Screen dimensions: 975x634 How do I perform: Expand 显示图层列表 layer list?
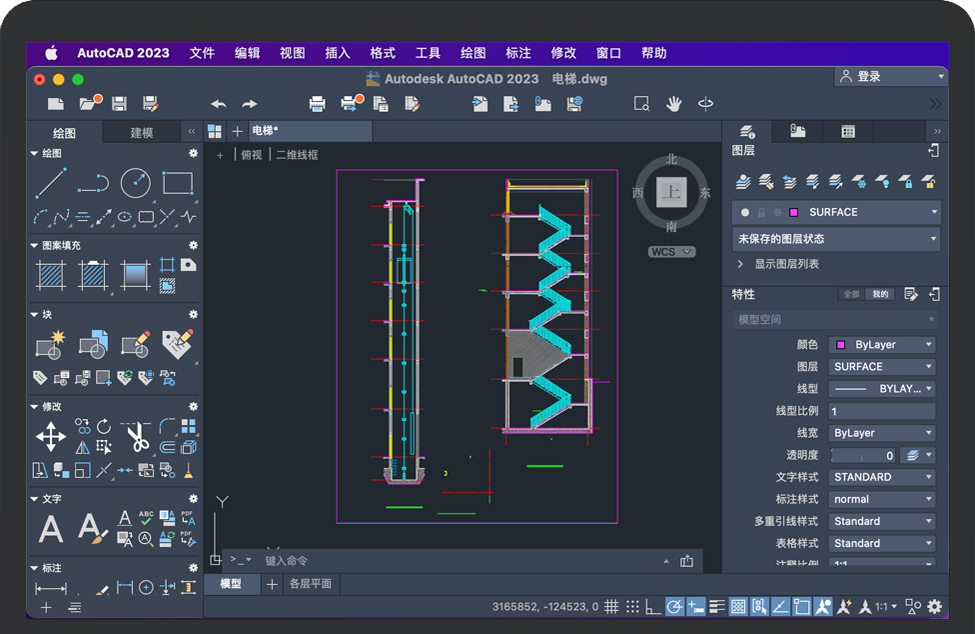pos(786,264)
